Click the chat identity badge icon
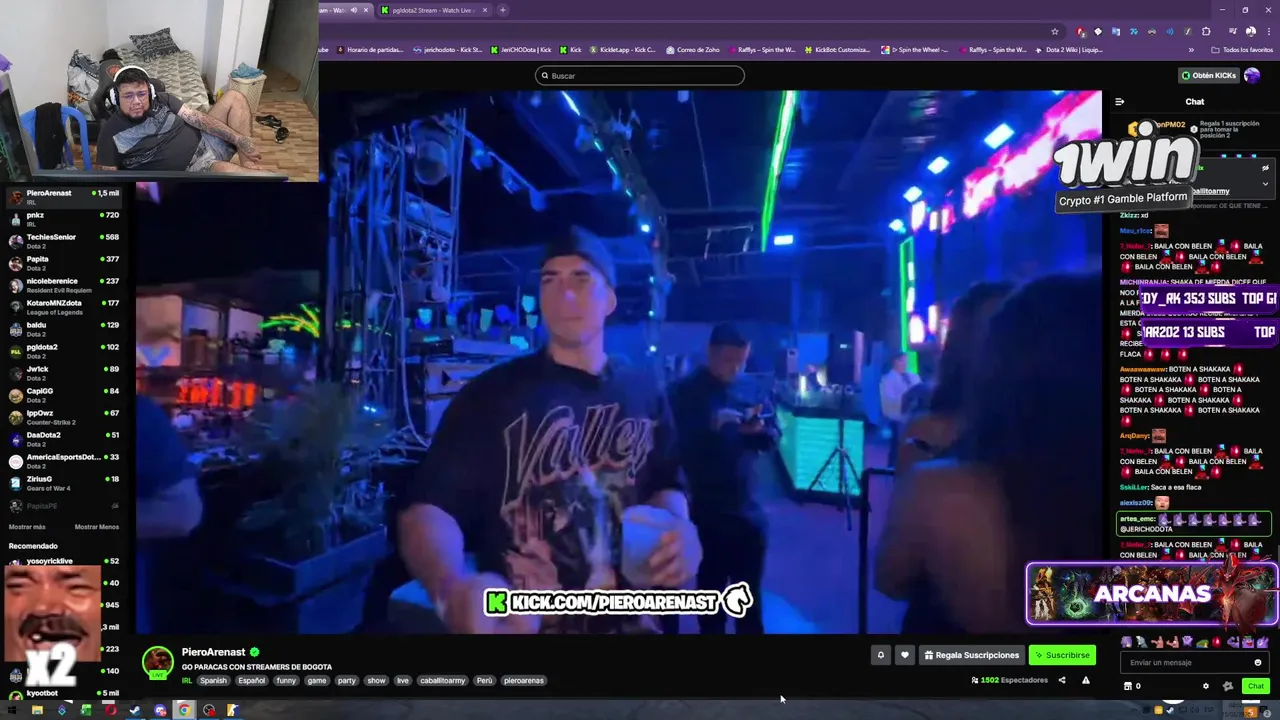This screenshot has height=720, width=1280. tap(1228, 686)
